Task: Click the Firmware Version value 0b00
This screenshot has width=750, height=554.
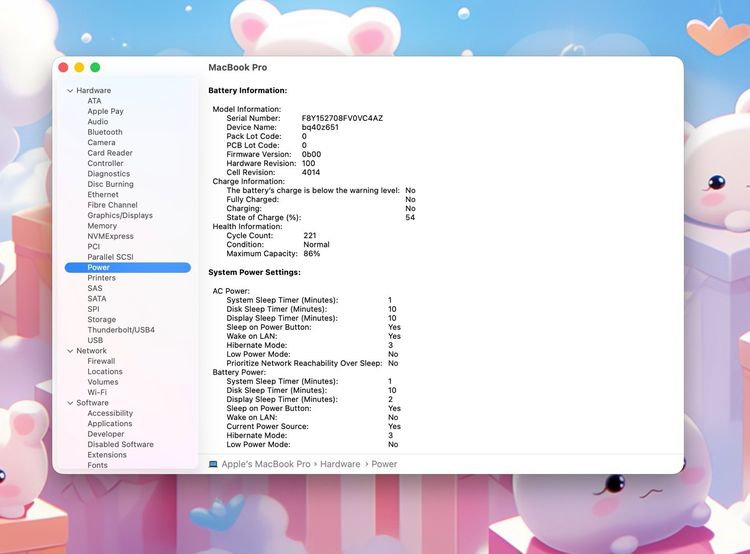Action: tap(311, 155)
